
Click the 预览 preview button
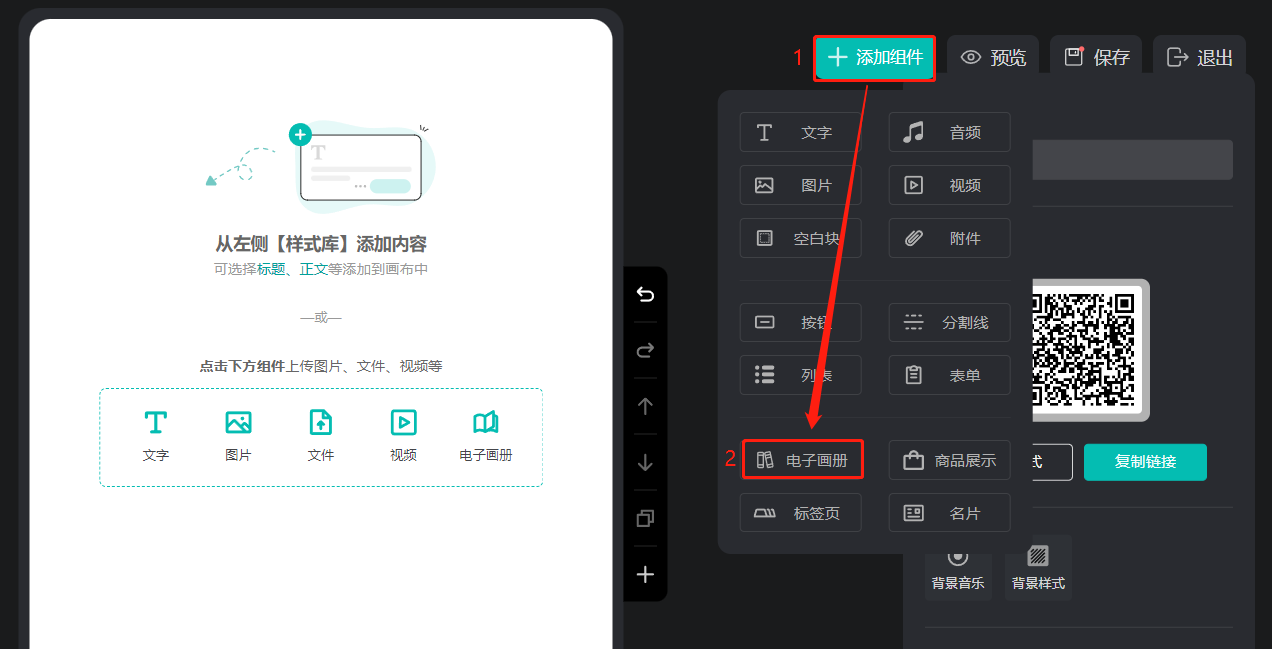point(993,58)
